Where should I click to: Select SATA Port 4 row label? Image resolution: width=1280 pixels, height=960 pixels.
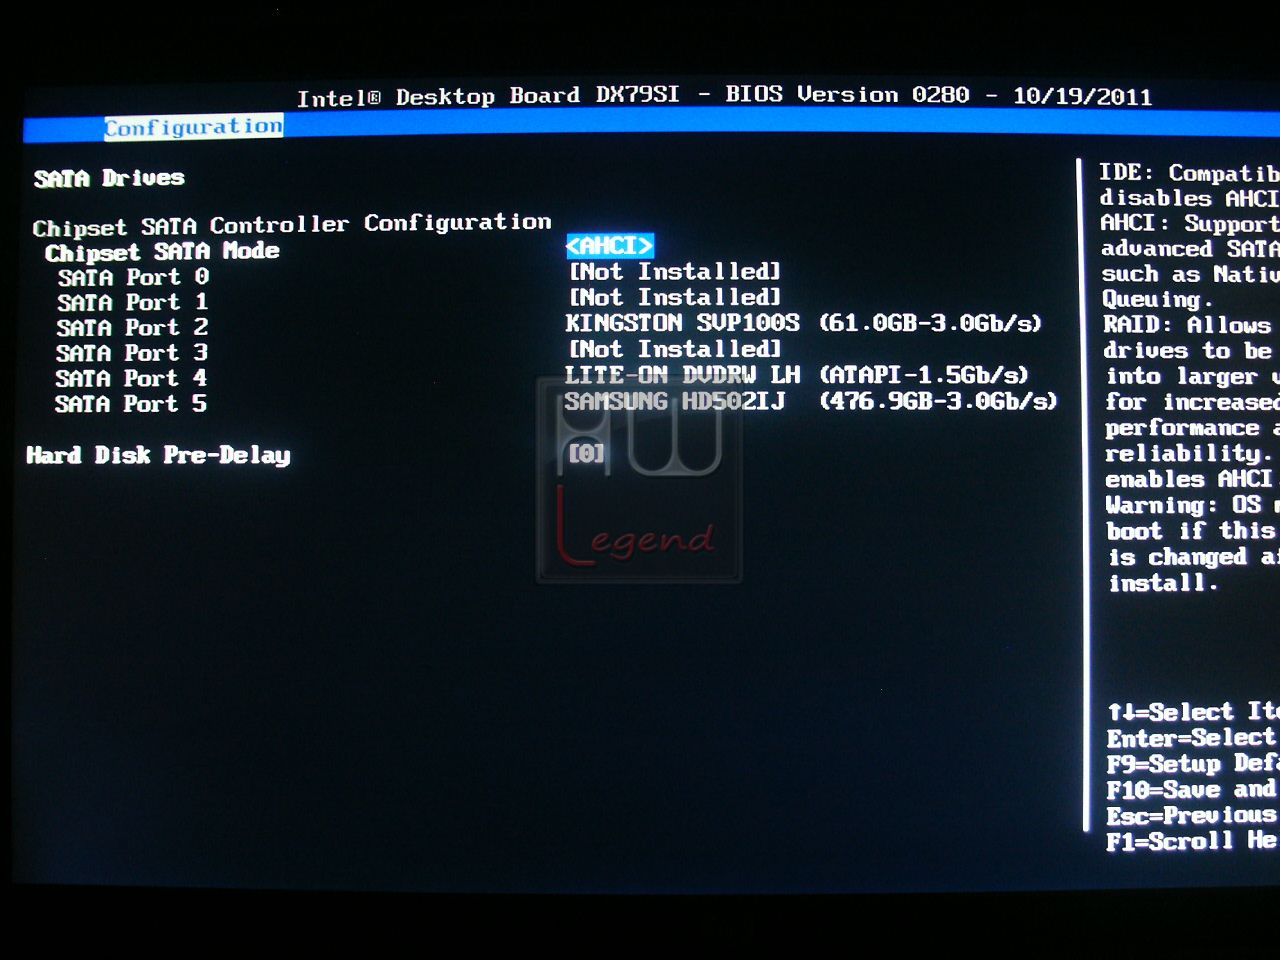tap(131, 378)
